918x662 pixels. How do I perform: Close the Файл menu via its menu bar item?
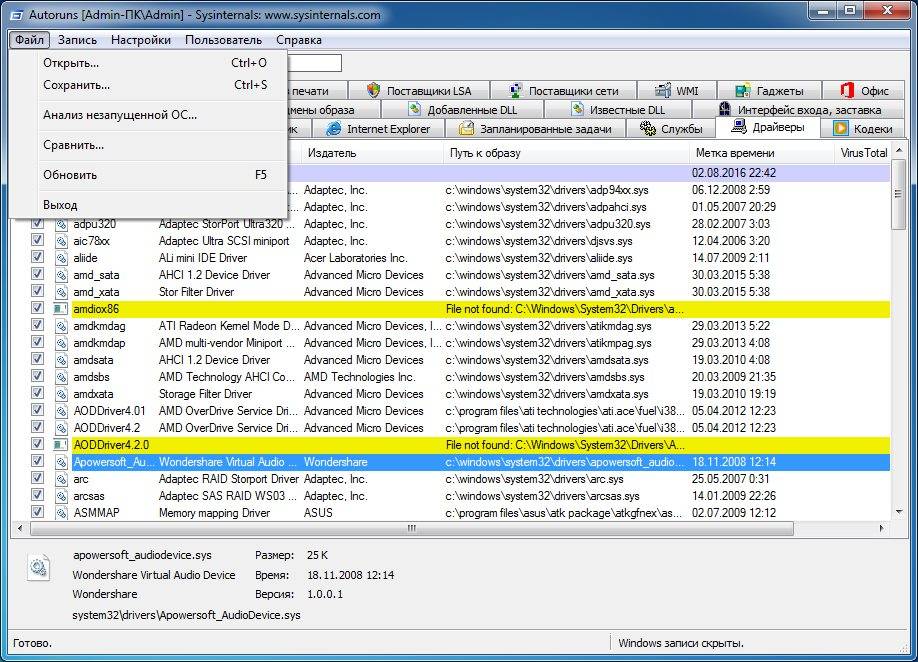(29, 40)
